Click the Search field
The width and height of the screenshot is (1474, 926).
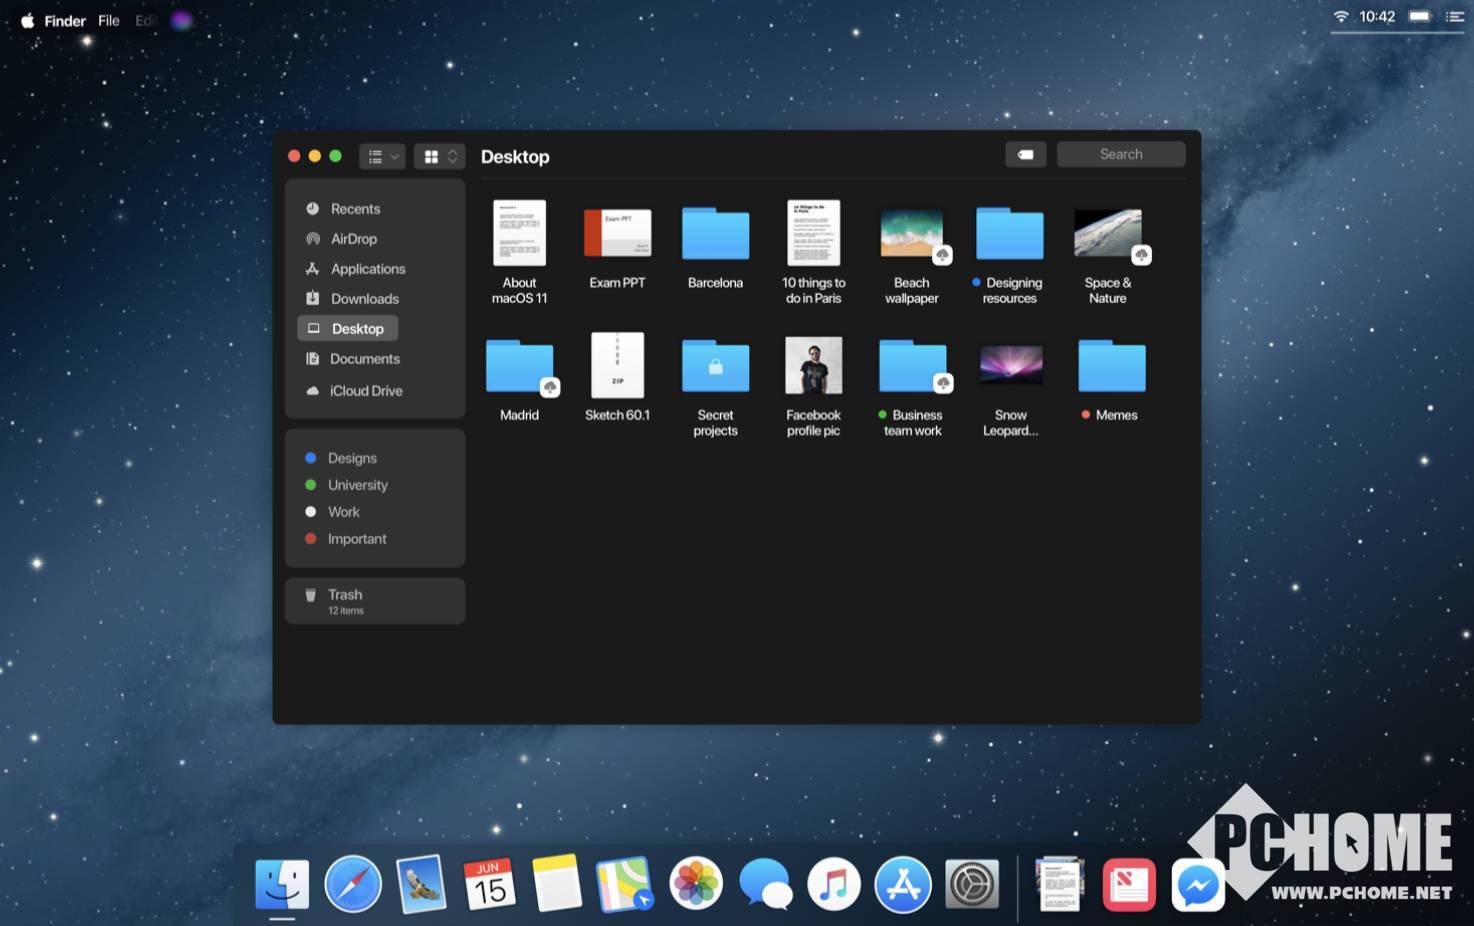(1120, 154)
